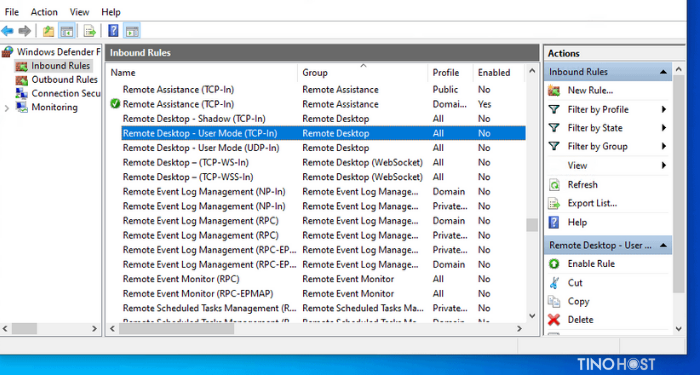The width and height of the screenshot is (700, 375).
Task: Click the red Delete X icon
Action: (554, 320)
